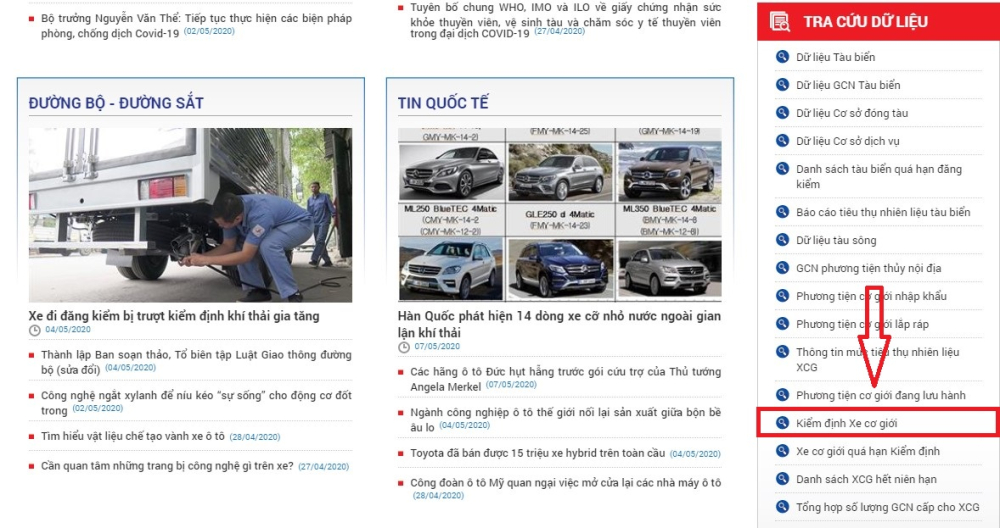
Task: Click the search icon beside Danh sách tàu biển quá hạn
Action: [x=782, y=168]
